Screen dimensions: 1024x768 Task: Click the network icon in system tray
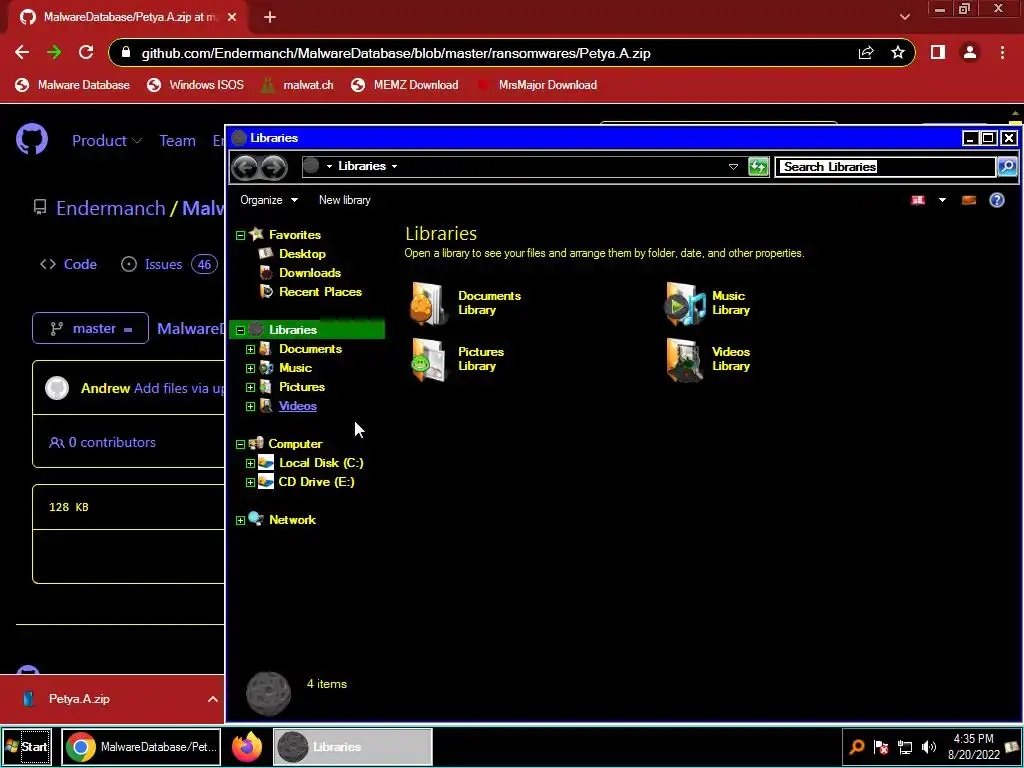(x=904, y=746)
